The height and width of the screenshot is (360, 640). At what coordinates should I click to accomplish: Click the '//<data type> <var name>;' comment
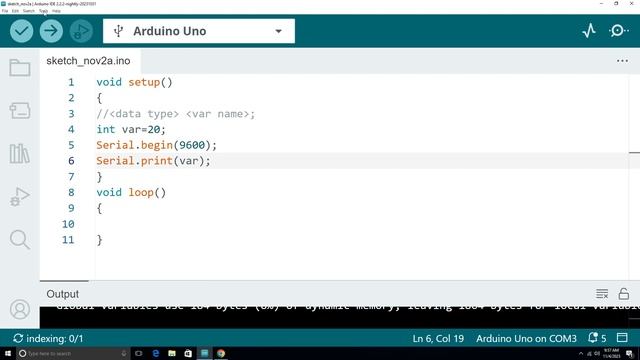coord(176,114)
